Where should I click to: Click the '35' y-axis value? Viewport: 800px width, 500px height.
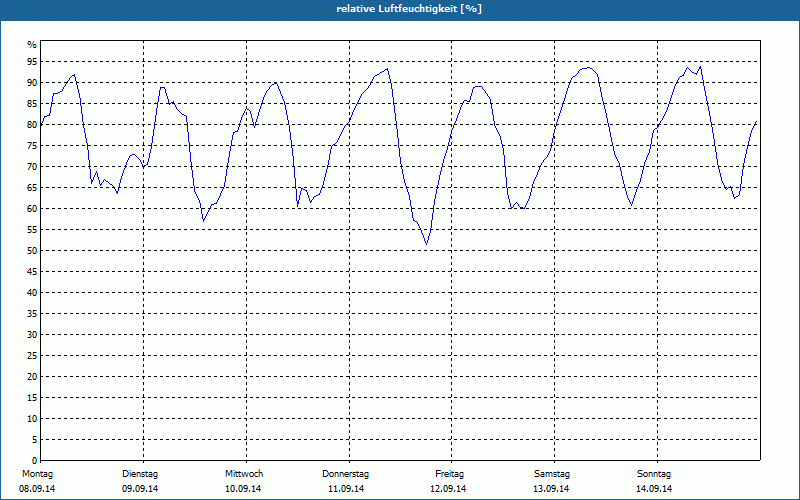(x=32, y=314)
